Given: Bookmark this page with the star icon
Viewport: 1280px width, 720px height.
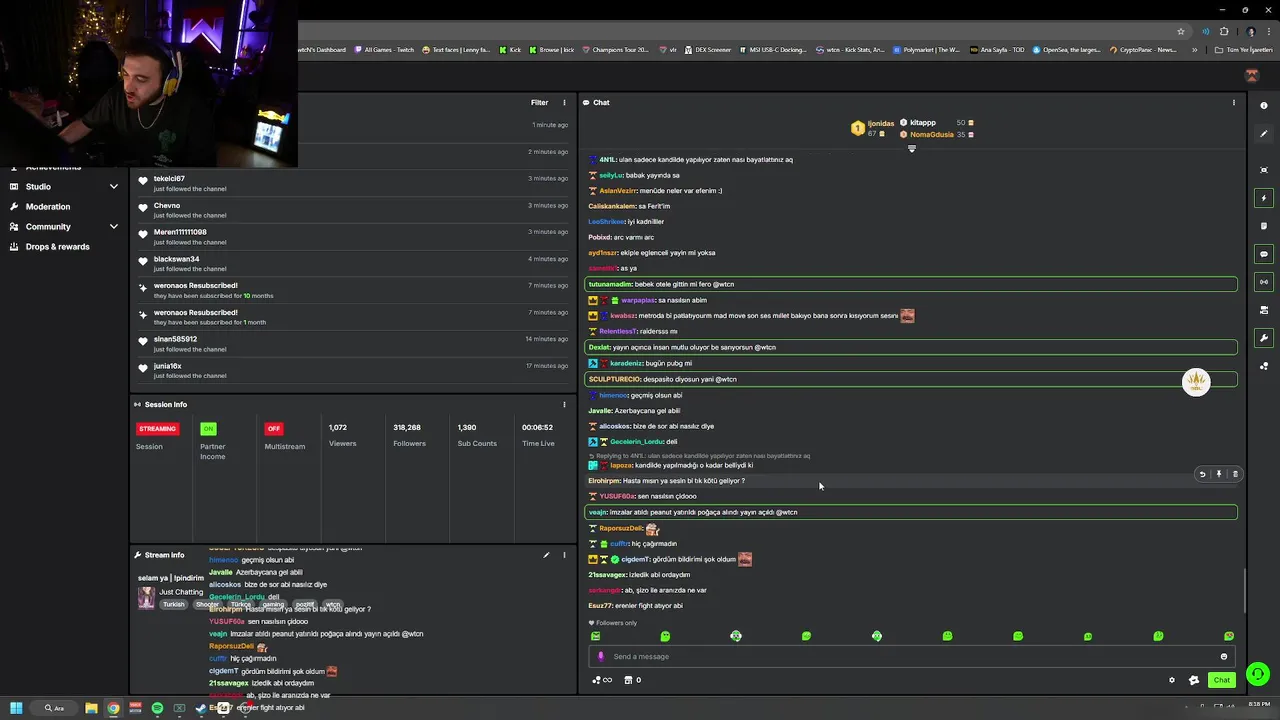Looking at the screenshot, I should (1181, 31).
